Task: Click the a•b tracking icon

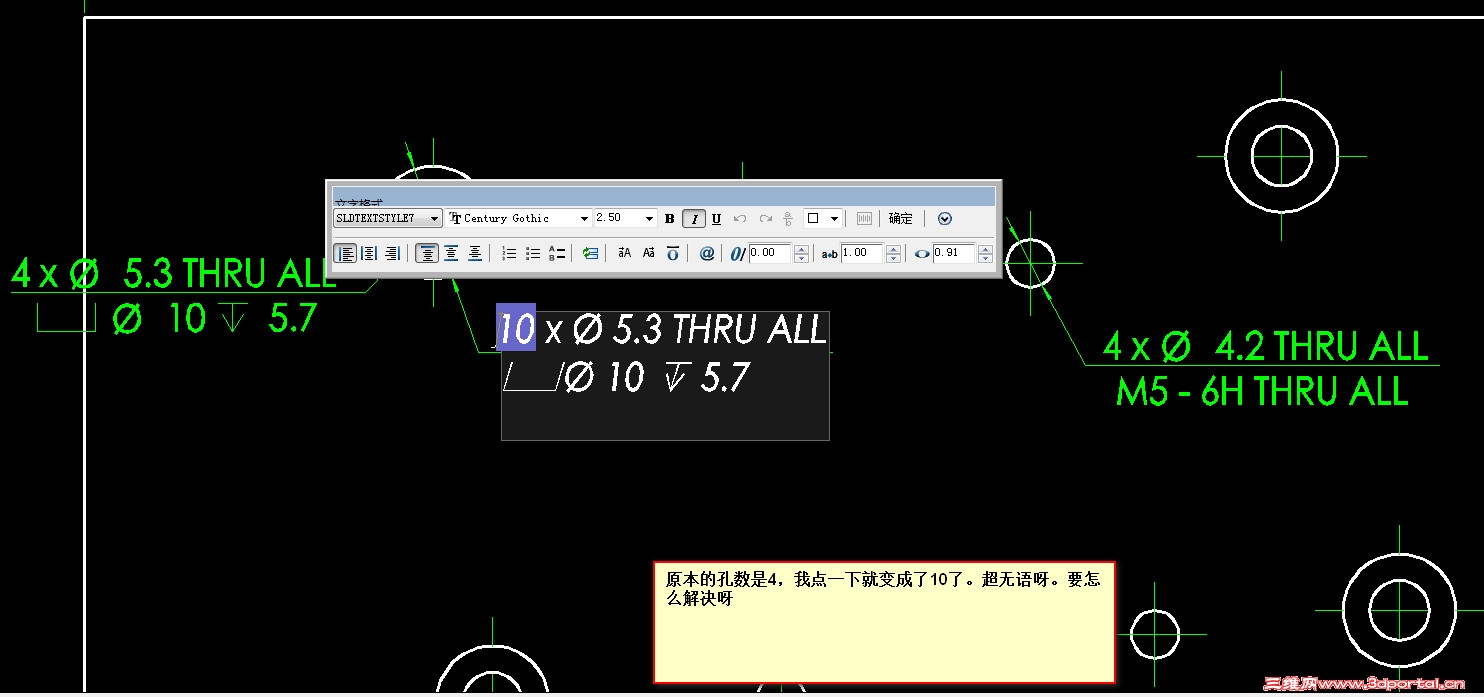Action: click(830, 254)
